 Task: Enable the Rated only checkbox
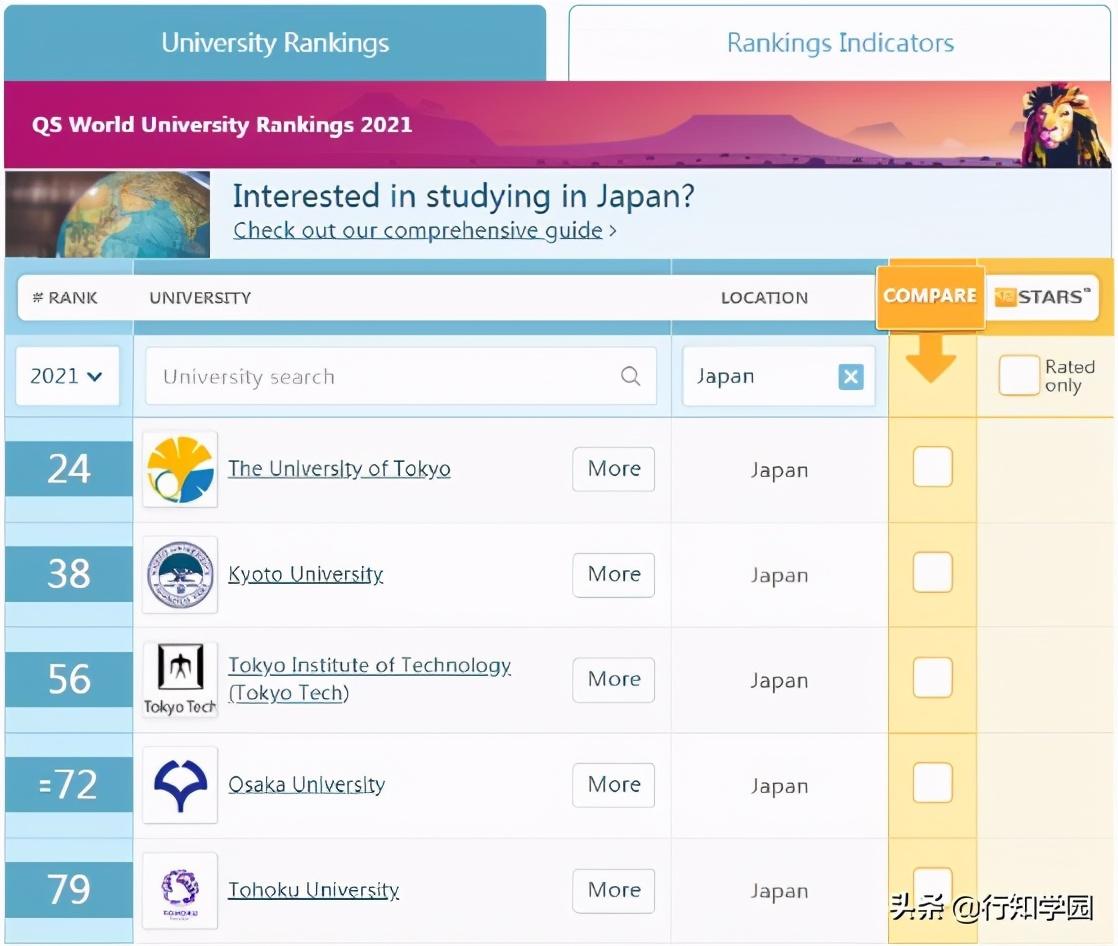tap(1018, 376)
